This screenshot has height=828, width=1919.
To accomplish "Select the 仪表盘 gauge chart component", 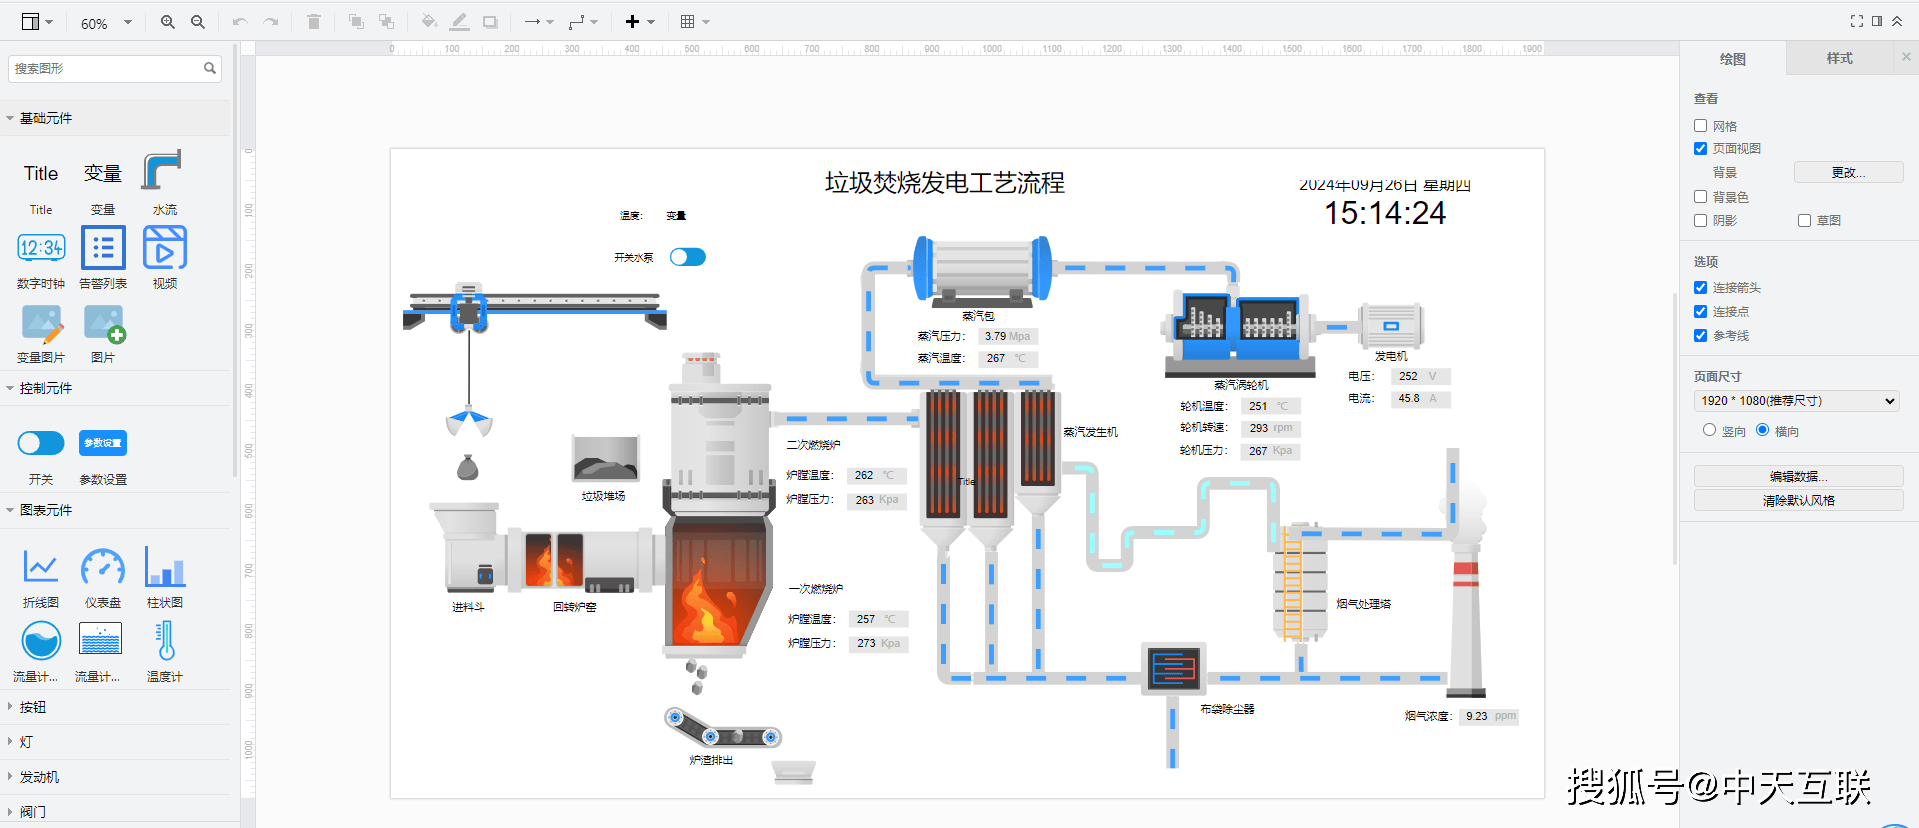I will point(103,568).
